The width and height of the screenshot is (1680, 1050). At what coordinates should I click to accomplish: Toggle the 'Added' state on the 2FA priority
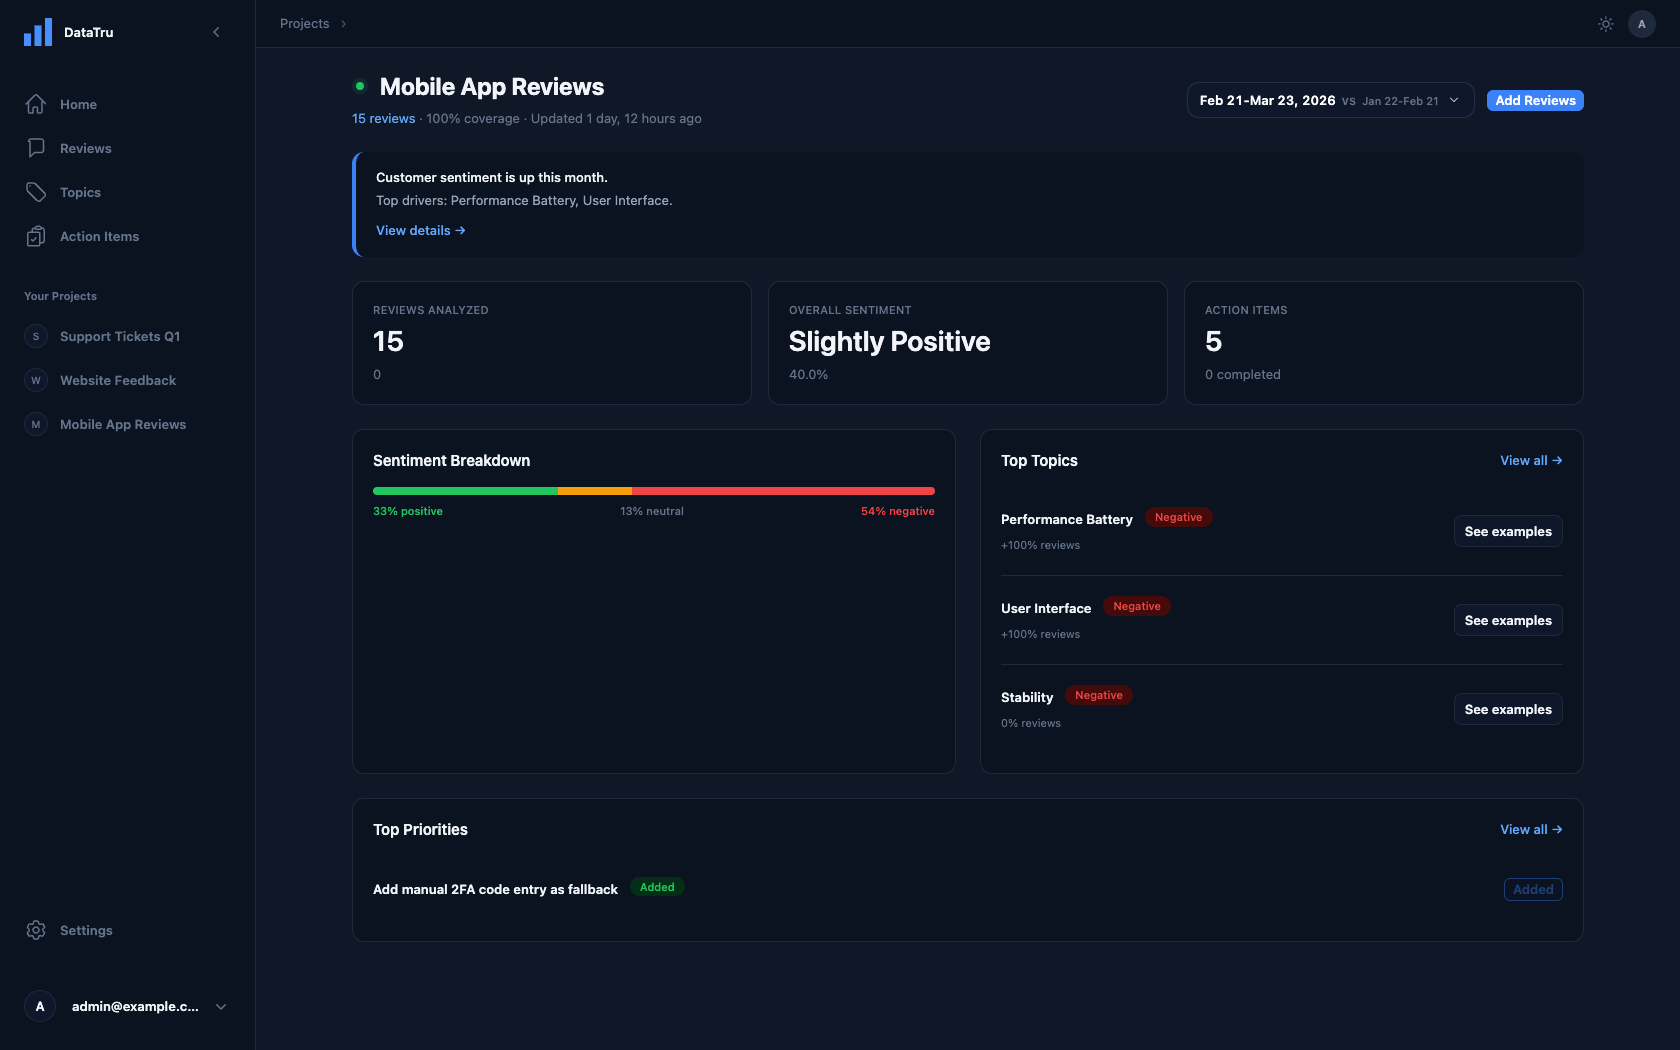(1532, 889)
